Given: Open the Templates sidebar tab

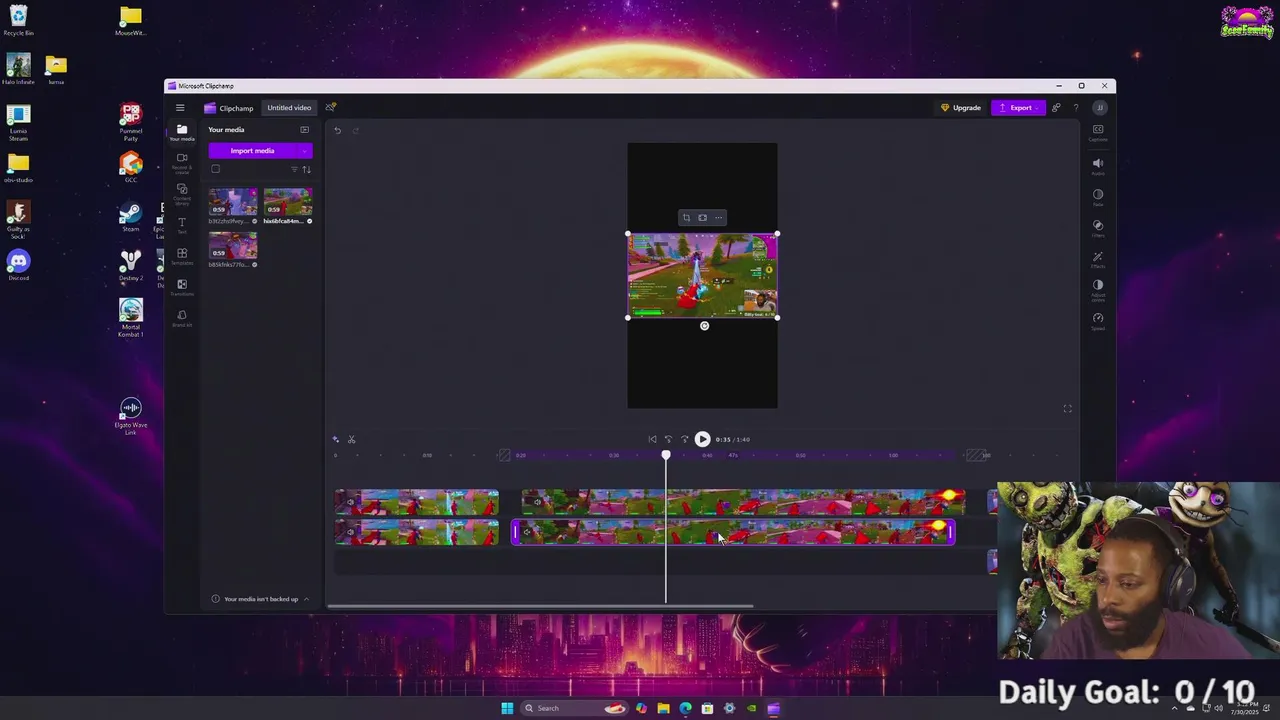Looking at the screenshot, I should click(x=182, y=256).
